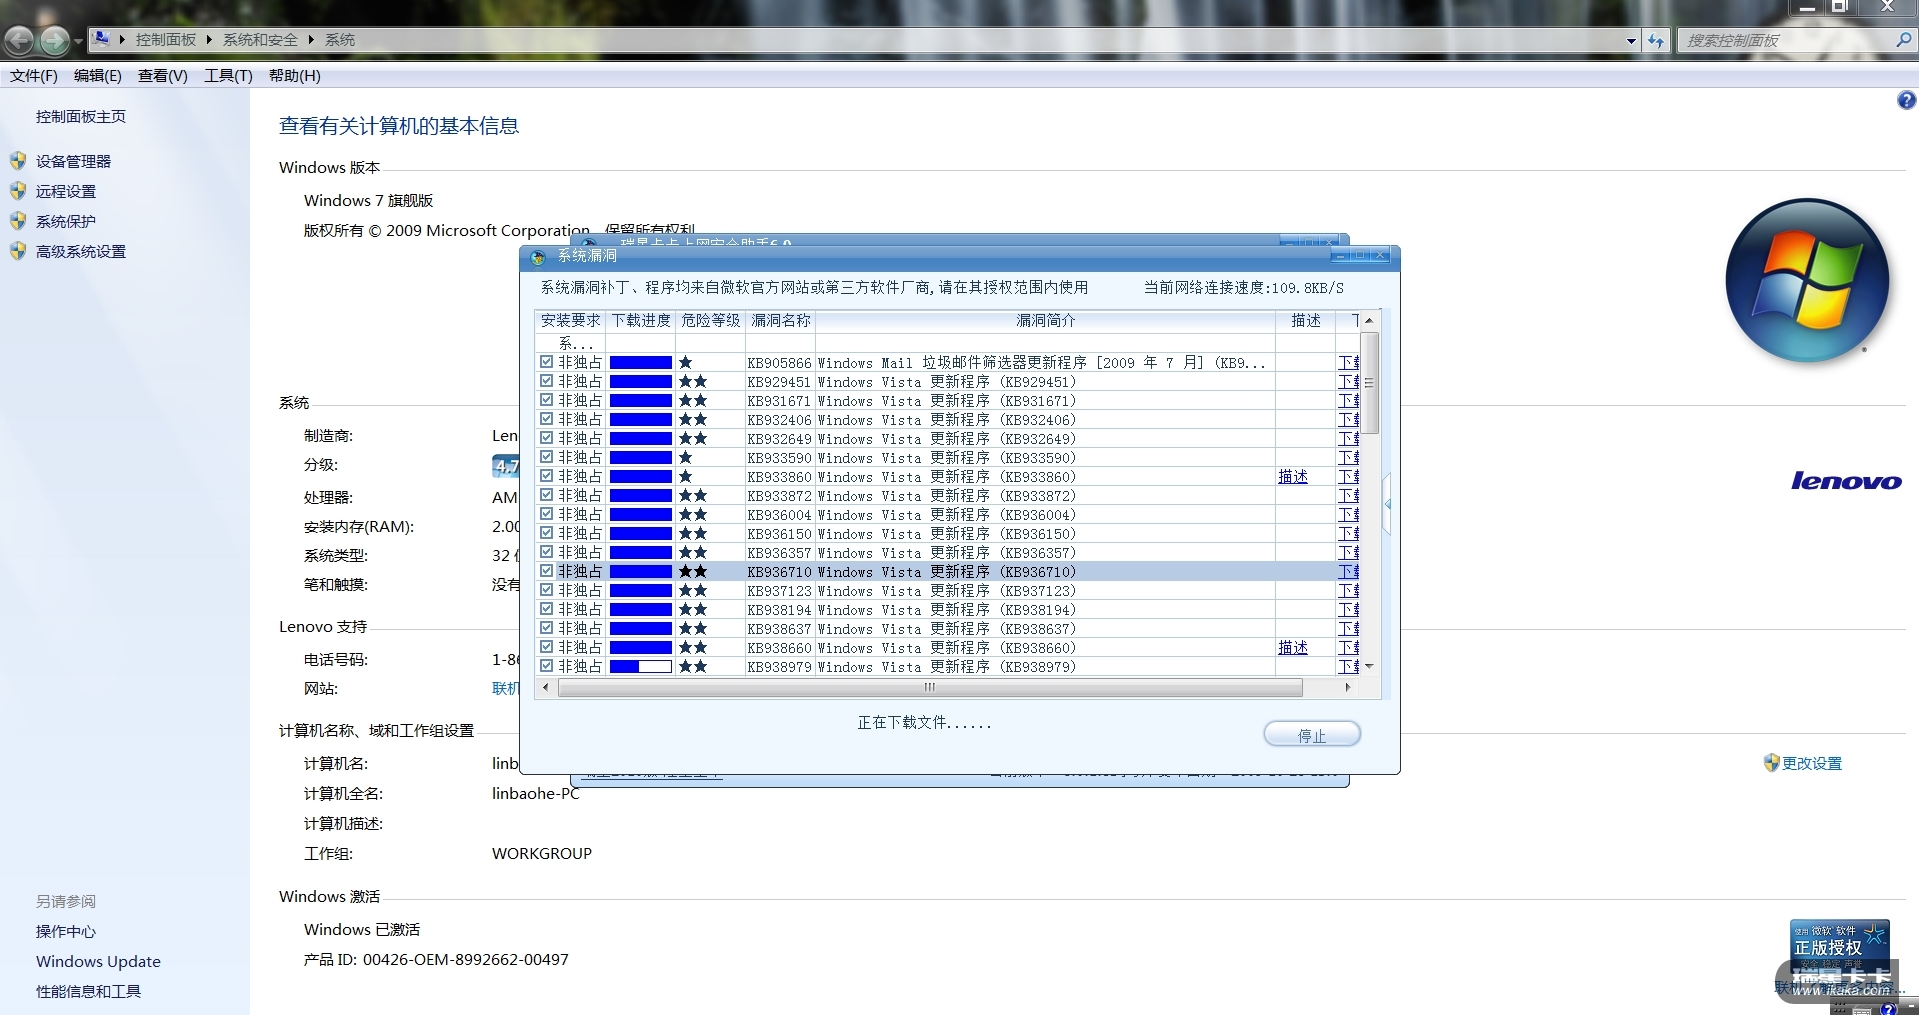The height and width of the screenshot is (1015, 1919).
Task: Click the control panel icon in address bar
Action: pos(101,39)
